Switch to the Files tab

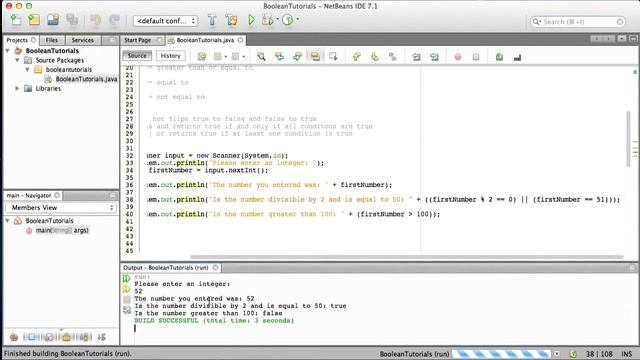[52, 40]
